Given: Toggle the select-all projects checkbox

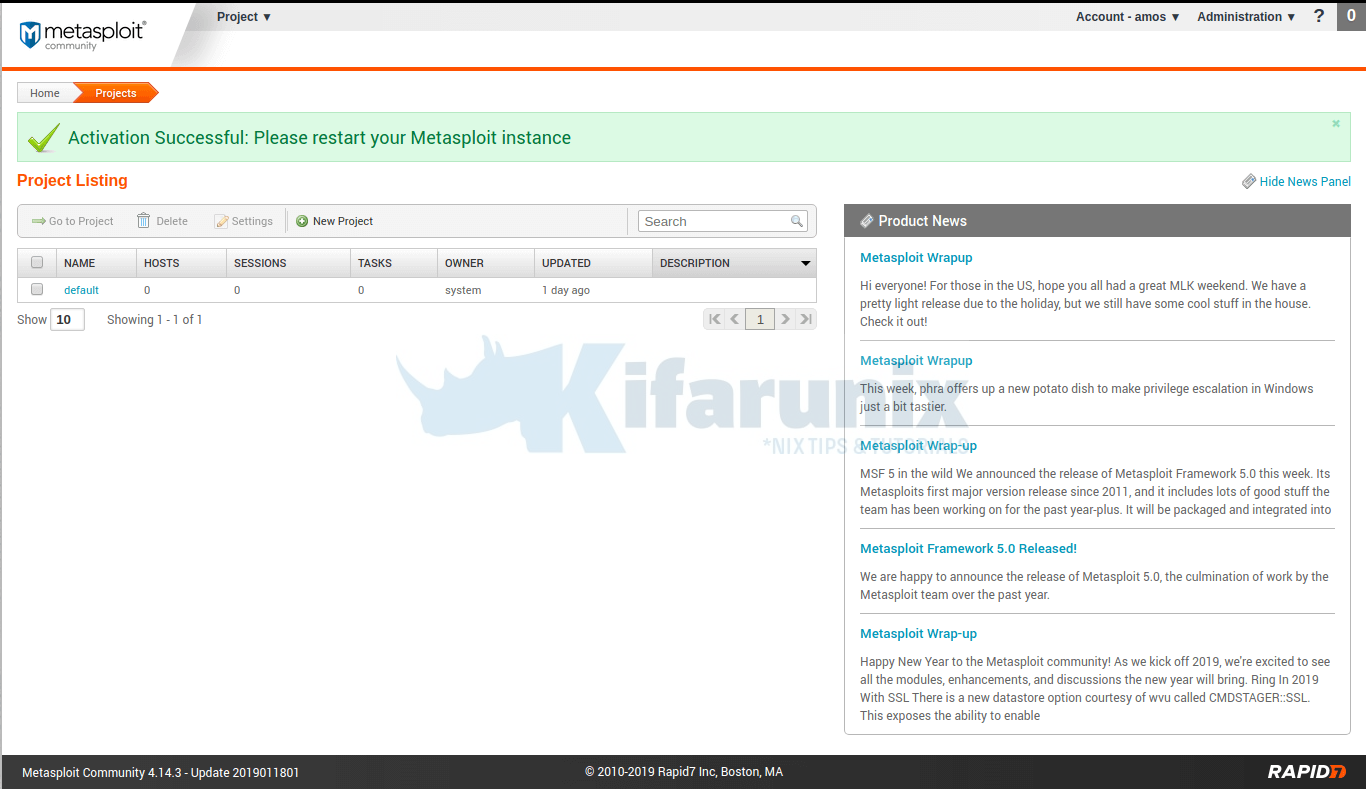Looking at the screenshot, I should [37, 263].
